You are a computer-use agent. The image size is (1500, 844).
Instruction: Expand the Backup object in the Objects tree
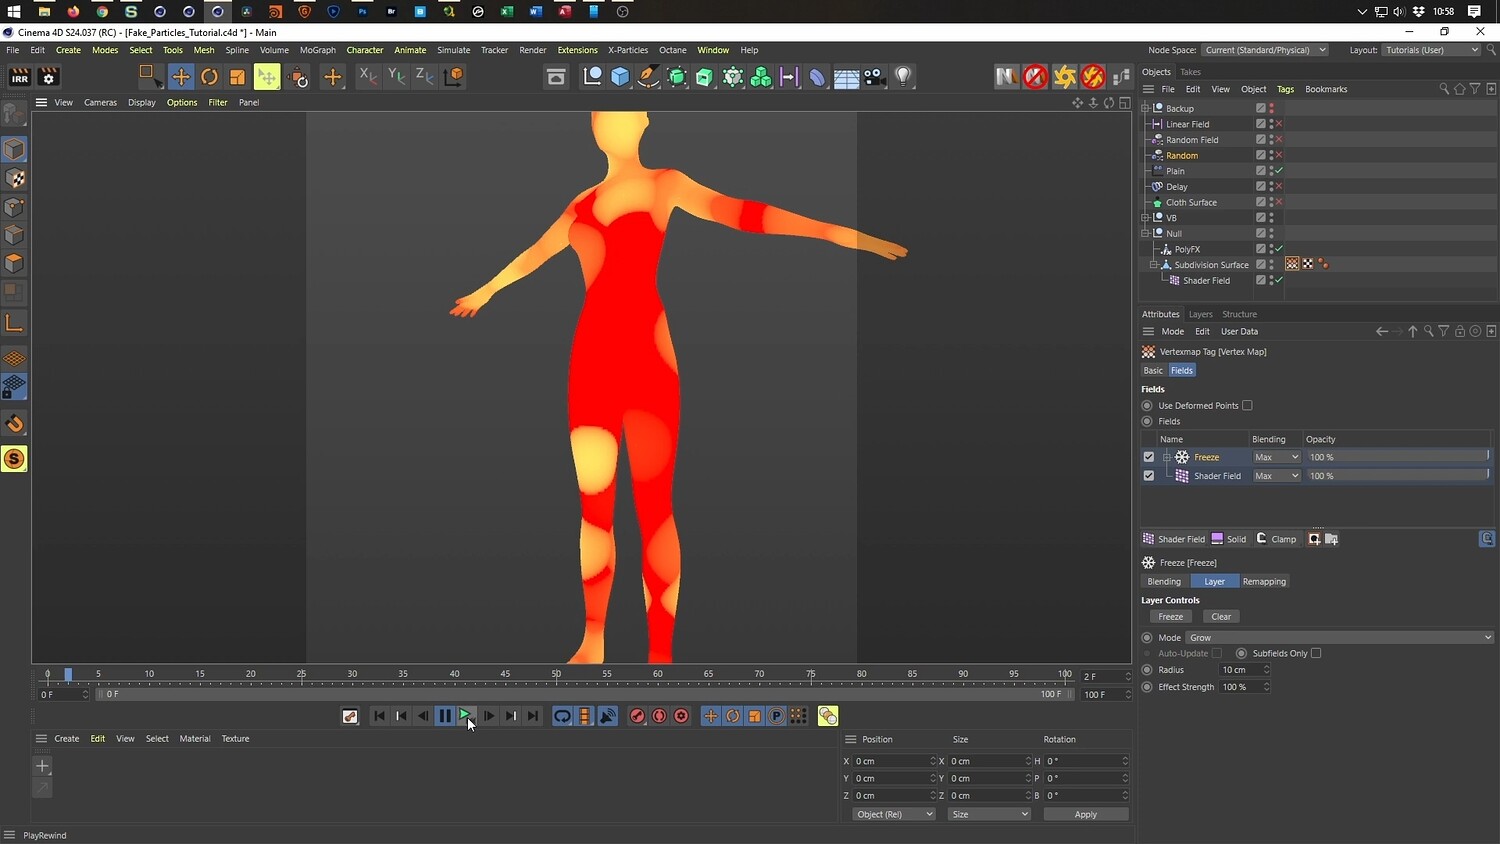(1146, 108)
